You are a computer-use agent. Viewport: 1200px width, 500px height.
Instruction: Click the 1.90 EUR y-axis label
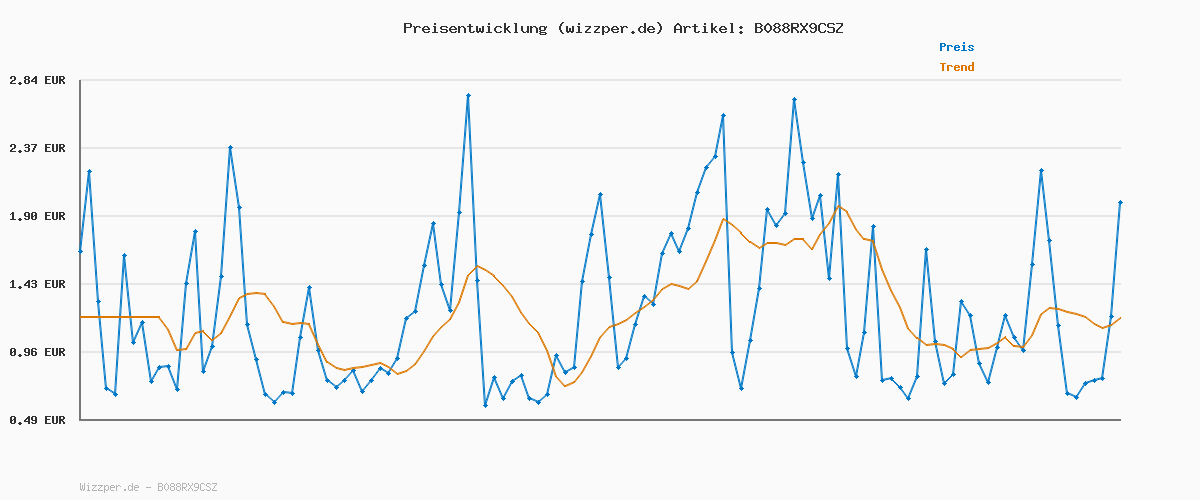coord(37,216)
